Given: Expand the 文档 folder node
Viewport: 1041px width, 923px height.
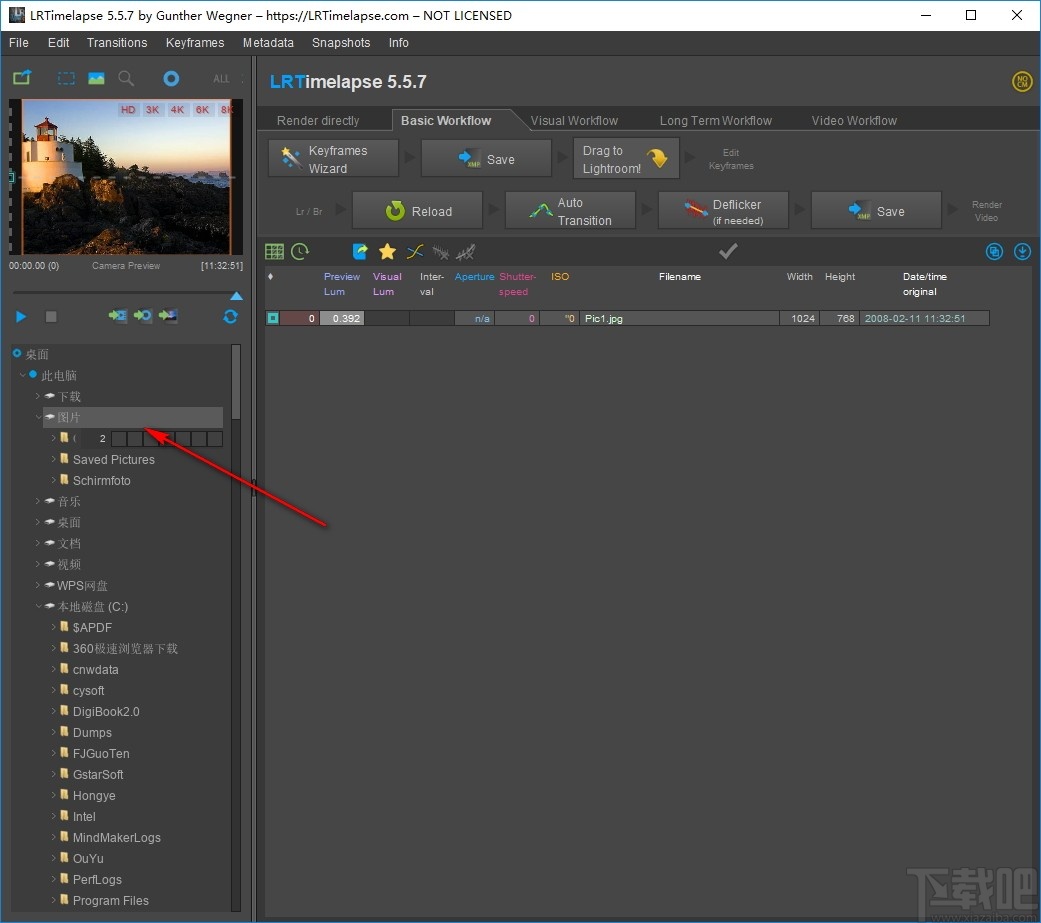Looking at the screenshot, I should click(38, 543).
